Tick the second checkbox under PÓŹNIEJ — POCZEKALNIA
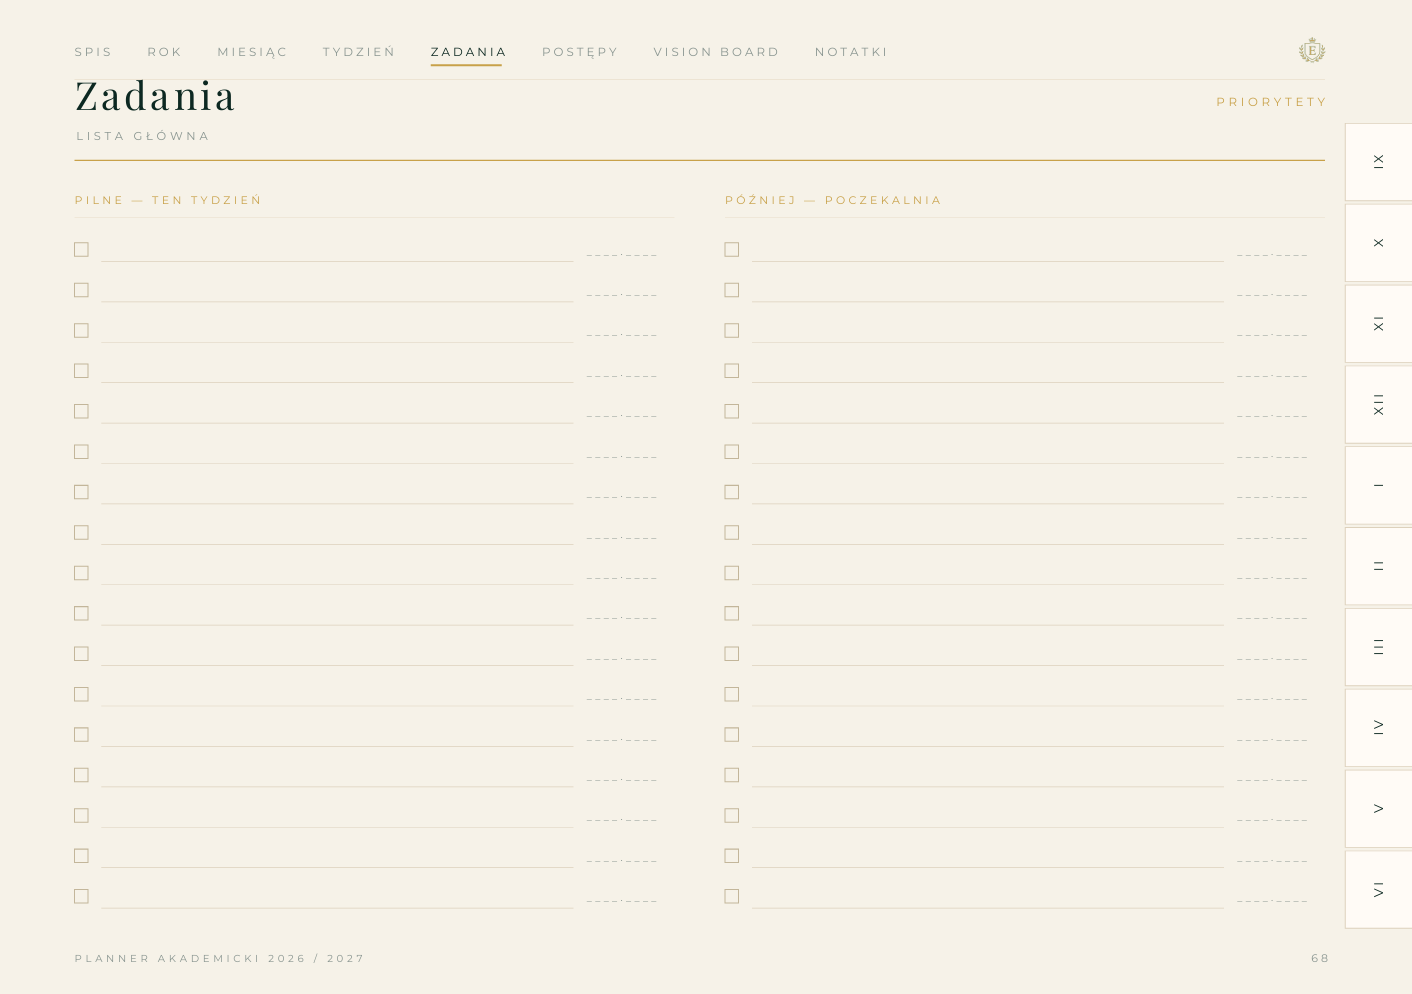This screenshot has height=994, width=1412. (x=732, y=290)
